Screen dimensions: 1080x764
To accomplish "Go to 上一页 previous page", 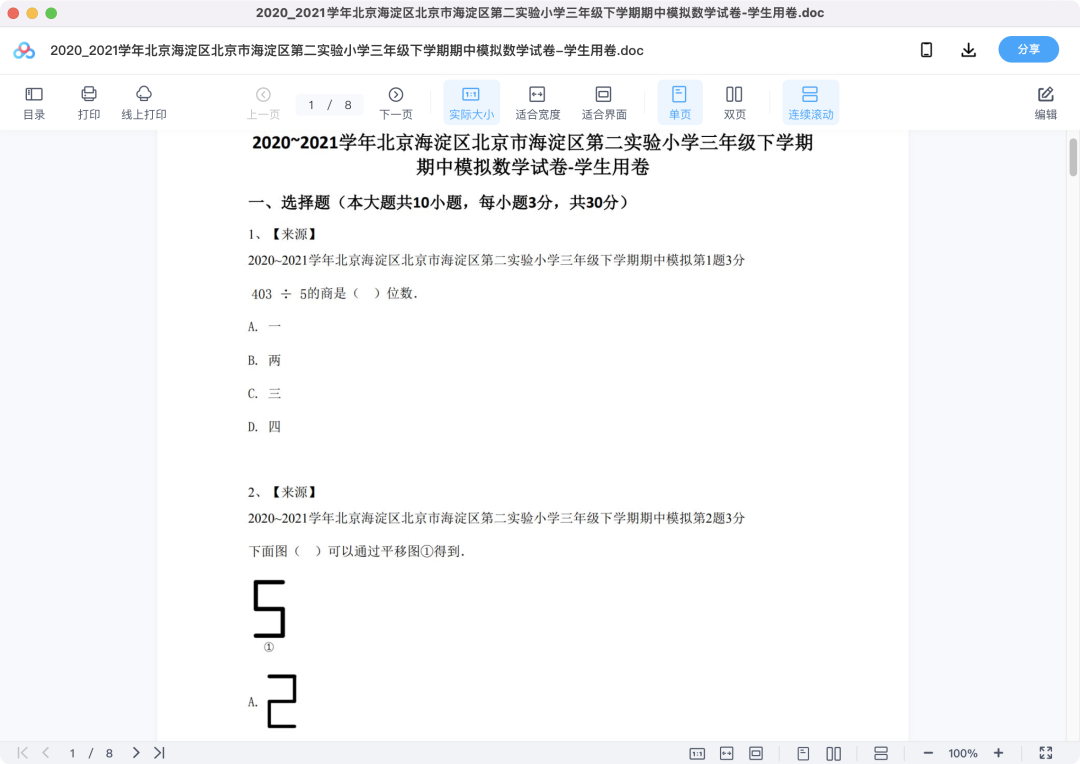I will click(263, 103).
